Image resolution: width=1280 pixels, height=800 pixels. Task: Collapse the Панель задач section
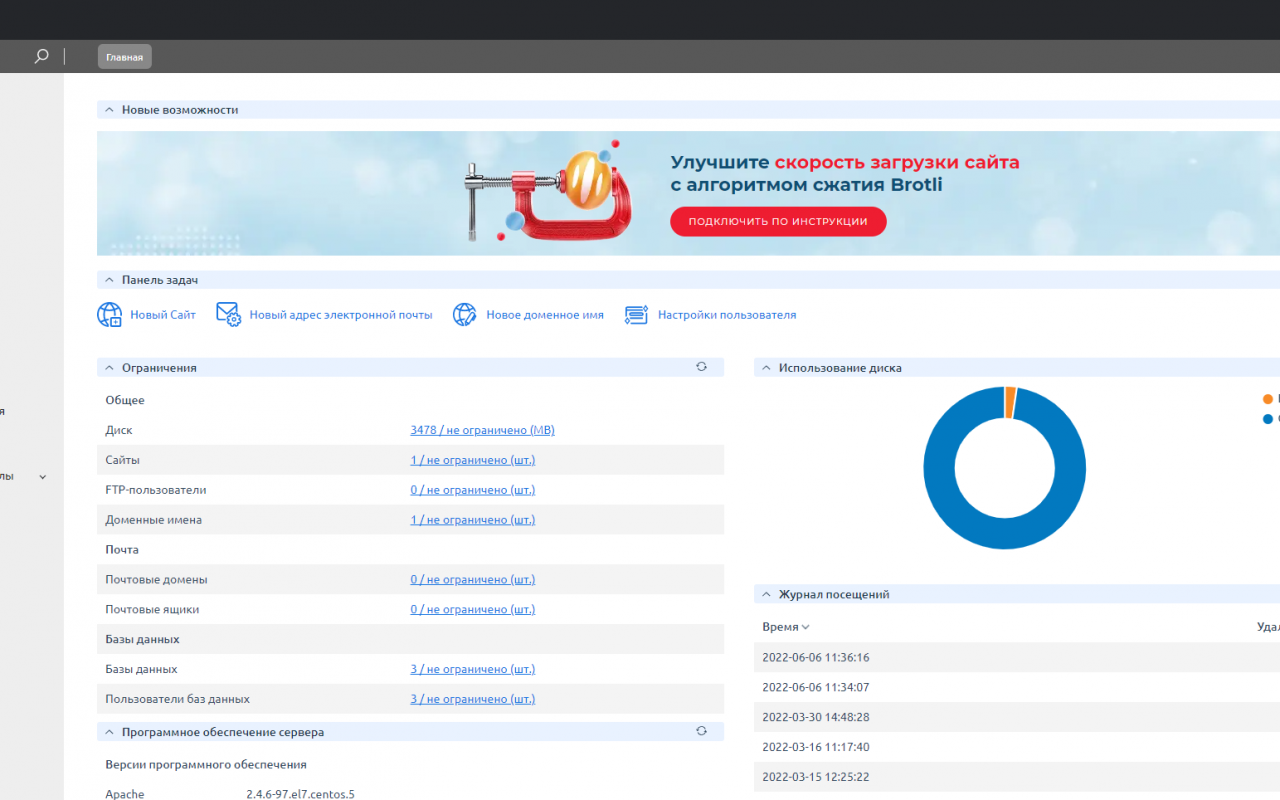[108, 280]
